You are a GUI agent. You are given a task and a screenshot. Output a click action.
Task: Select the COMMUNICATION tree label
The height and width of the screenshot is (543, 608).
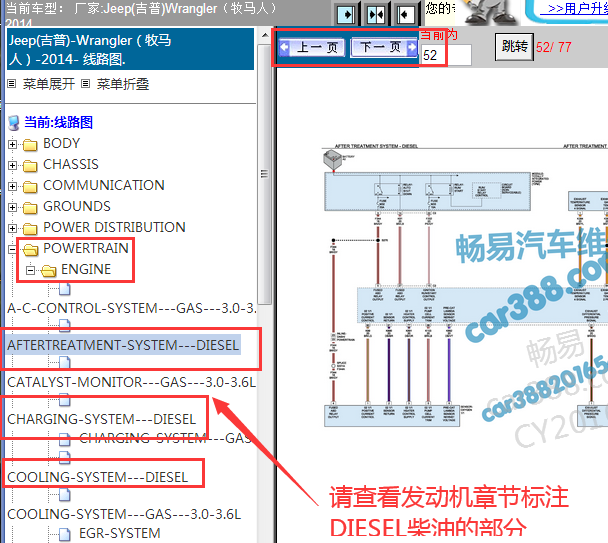[104, 185]
